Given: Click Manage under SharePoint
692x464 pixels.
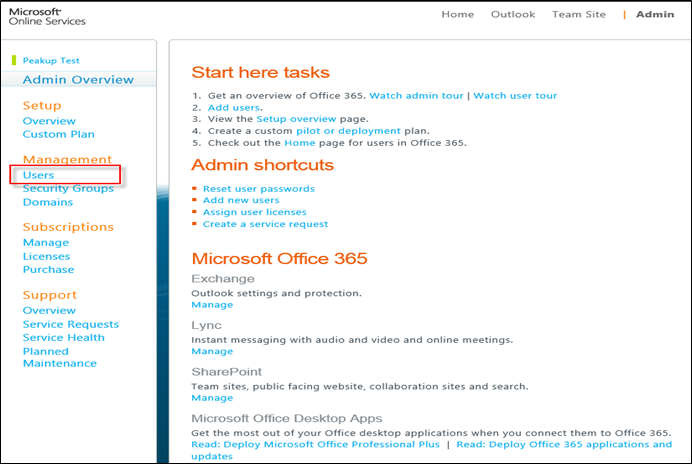Looking at the screenshot, I should pyautogui.click(x=212, y=398).
